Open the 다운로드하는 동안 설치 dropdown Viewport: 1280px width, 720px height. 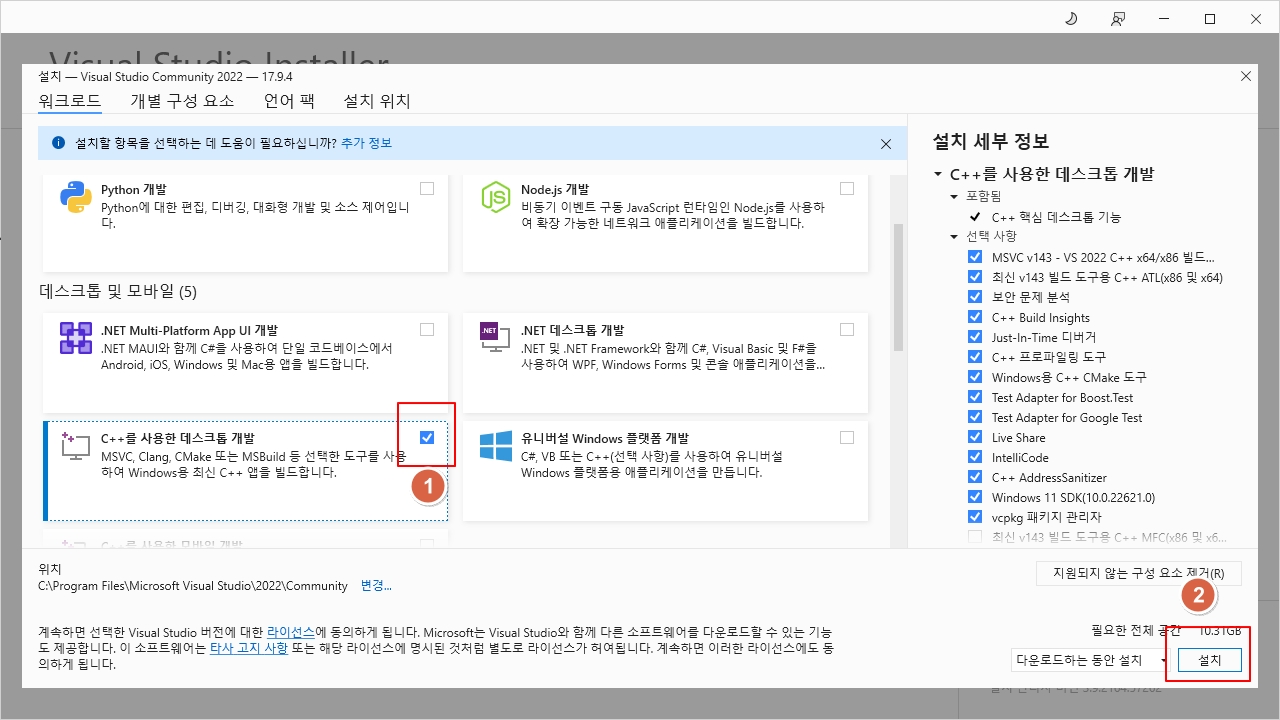click(1090, 660)
